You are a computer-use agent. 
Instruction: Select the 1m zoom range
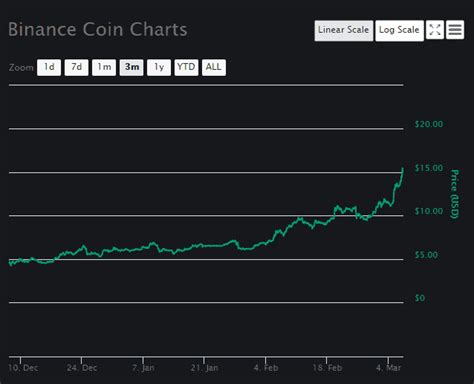pyautogui.click(x=104, y=67)
